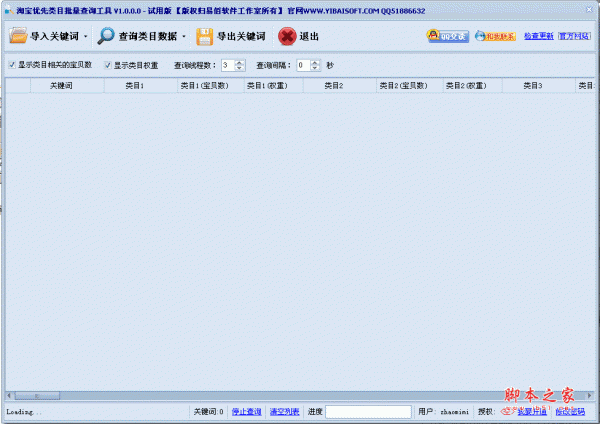
Task: Click the 导出关键词 button label
Action: click(241, 36)
